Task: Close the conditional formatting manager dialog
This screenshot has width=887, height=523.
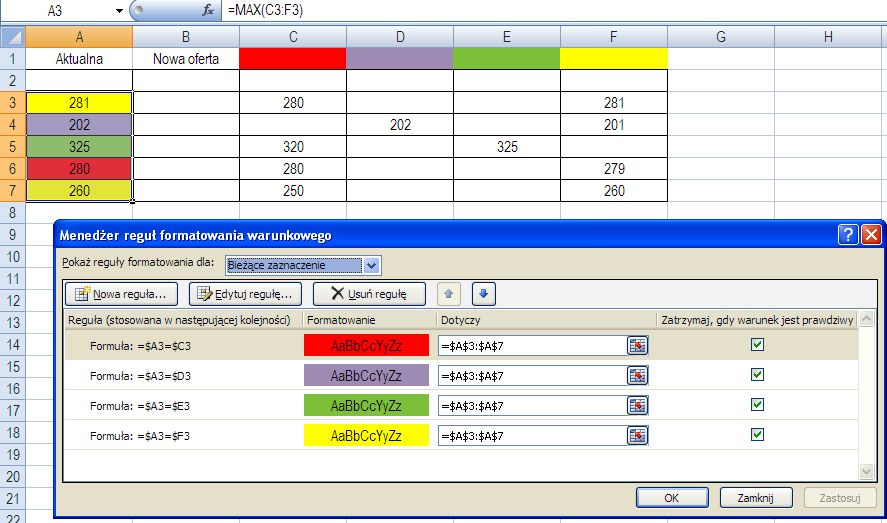Action: pyautogui.click(x=871, y=234)
